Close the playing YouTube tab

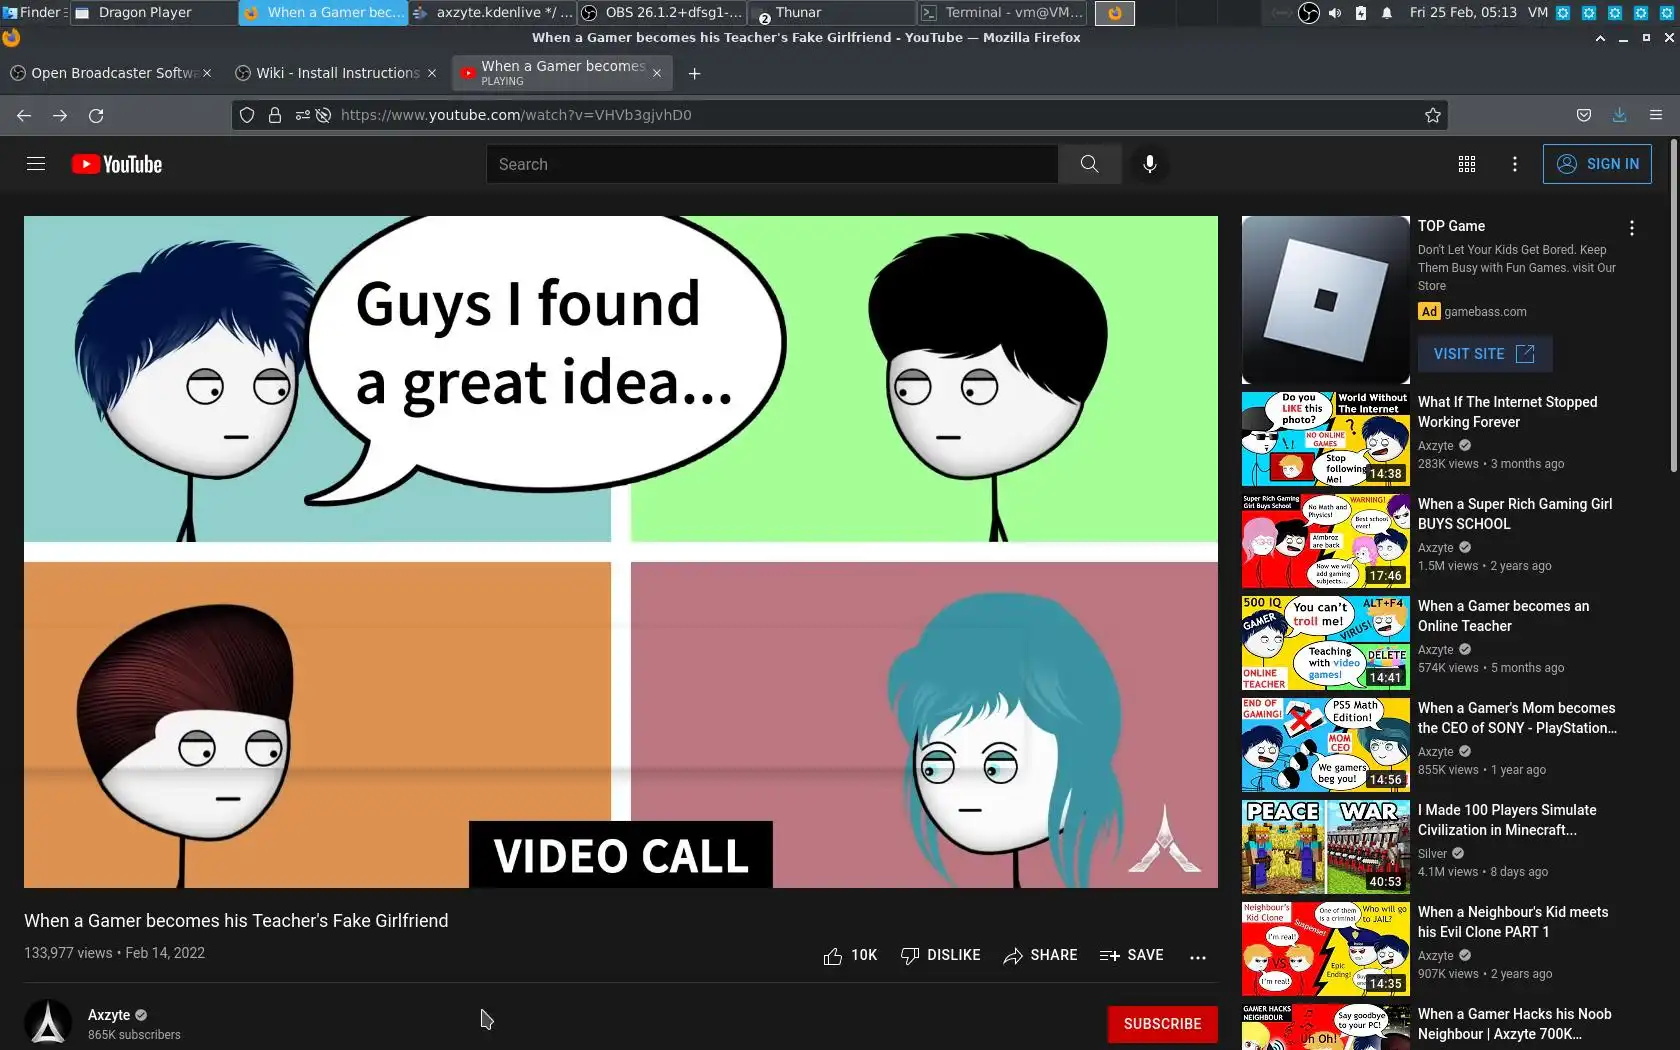(657, 73)
